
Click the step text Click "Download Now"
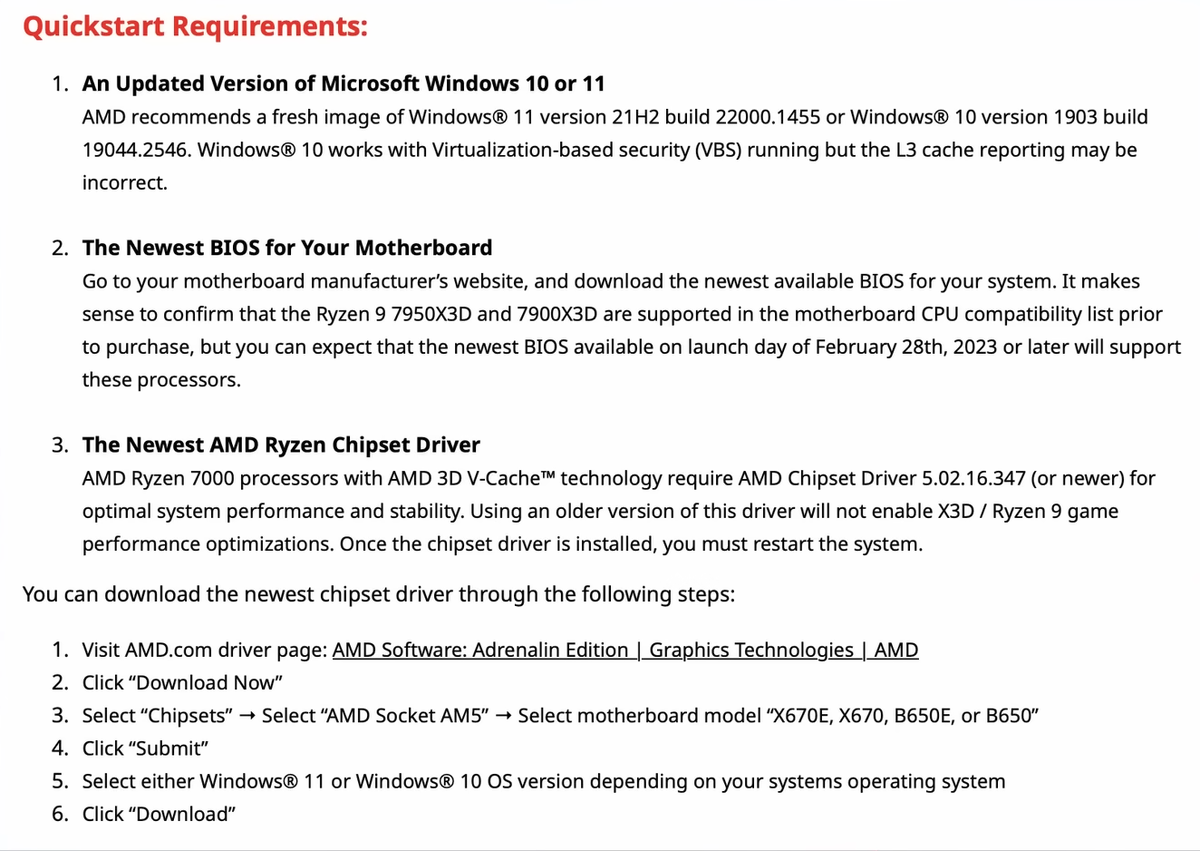[184, 683]
